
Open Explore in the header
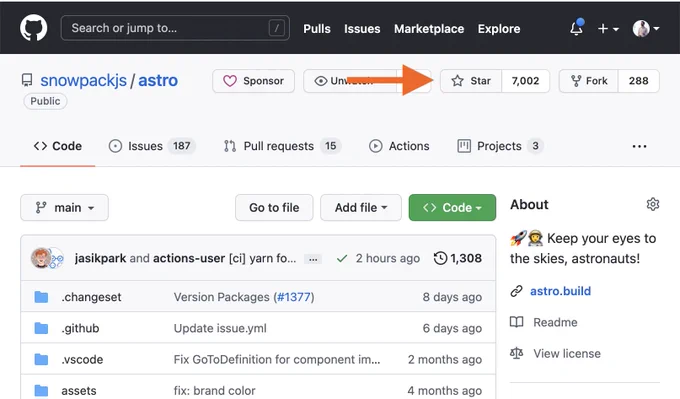tap(499, 29)
